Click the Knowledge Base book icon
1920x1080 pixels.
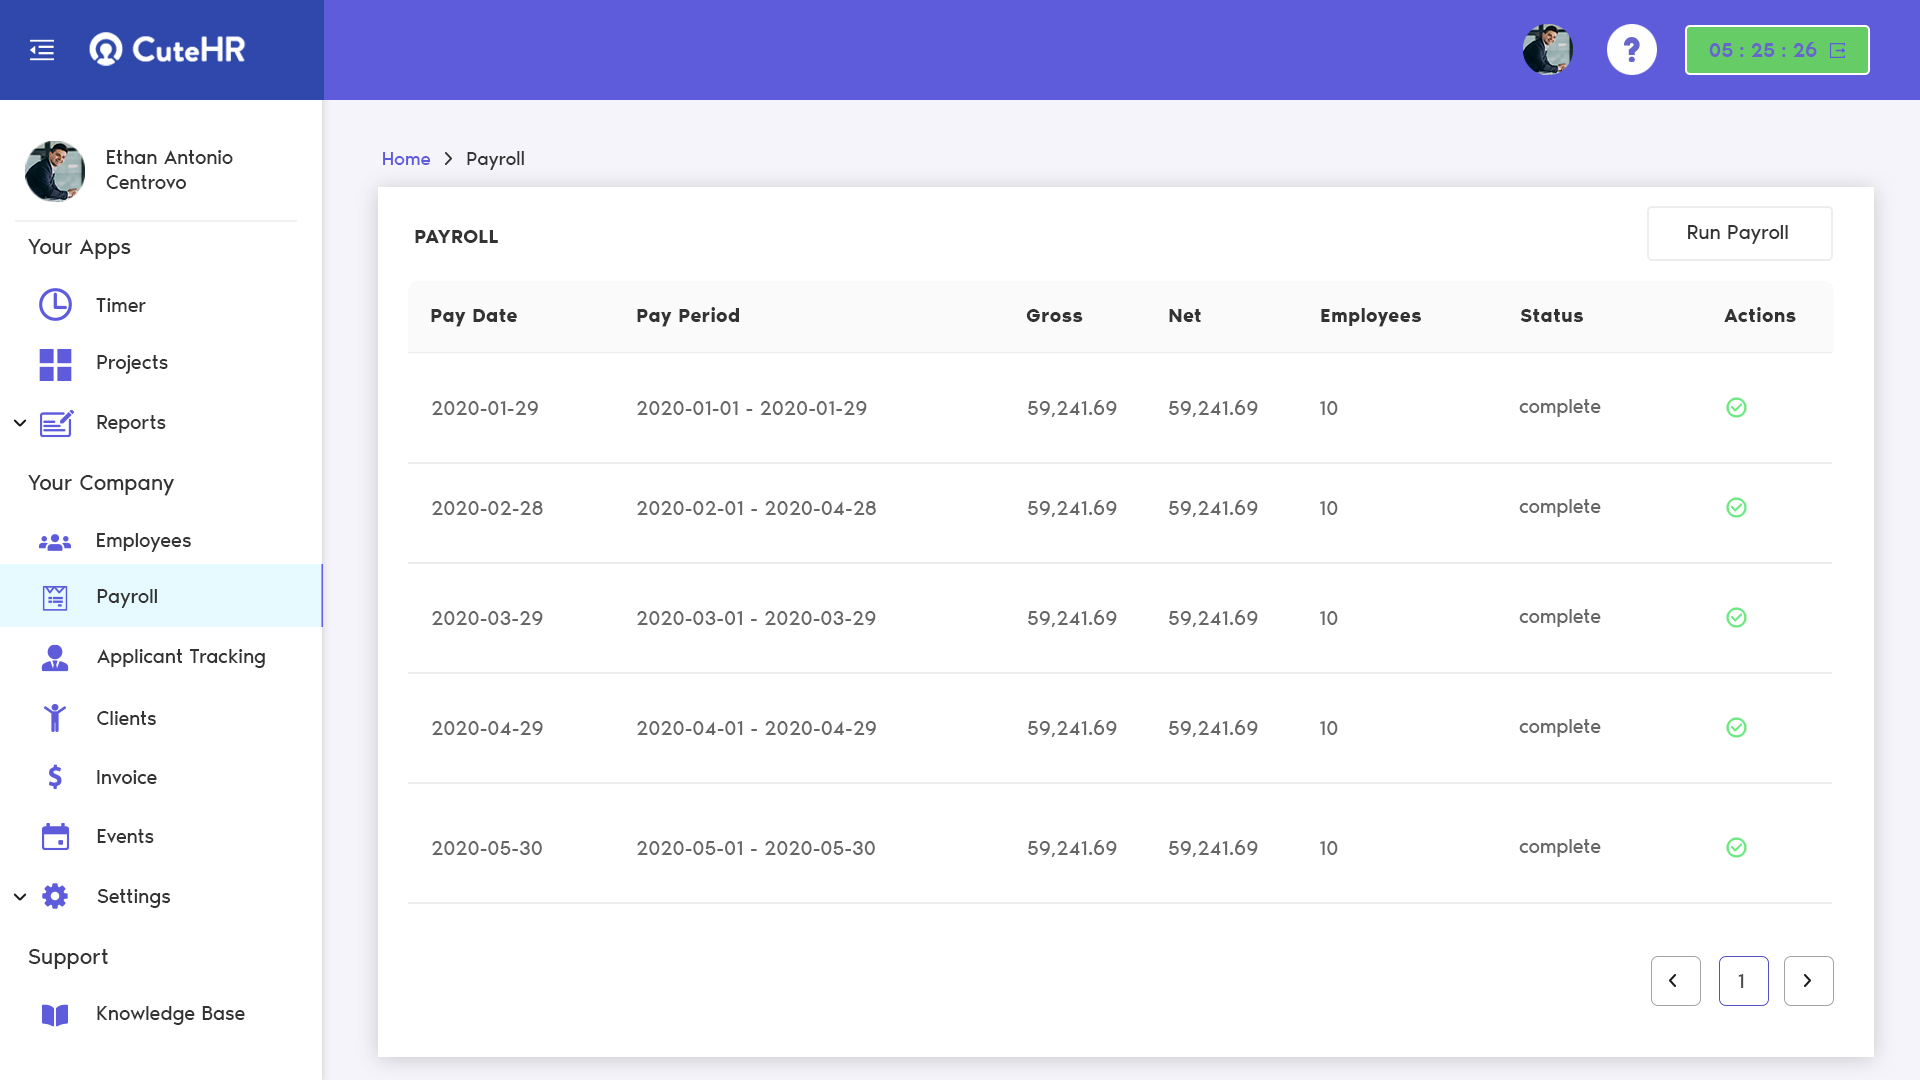tap(55, 1014)
